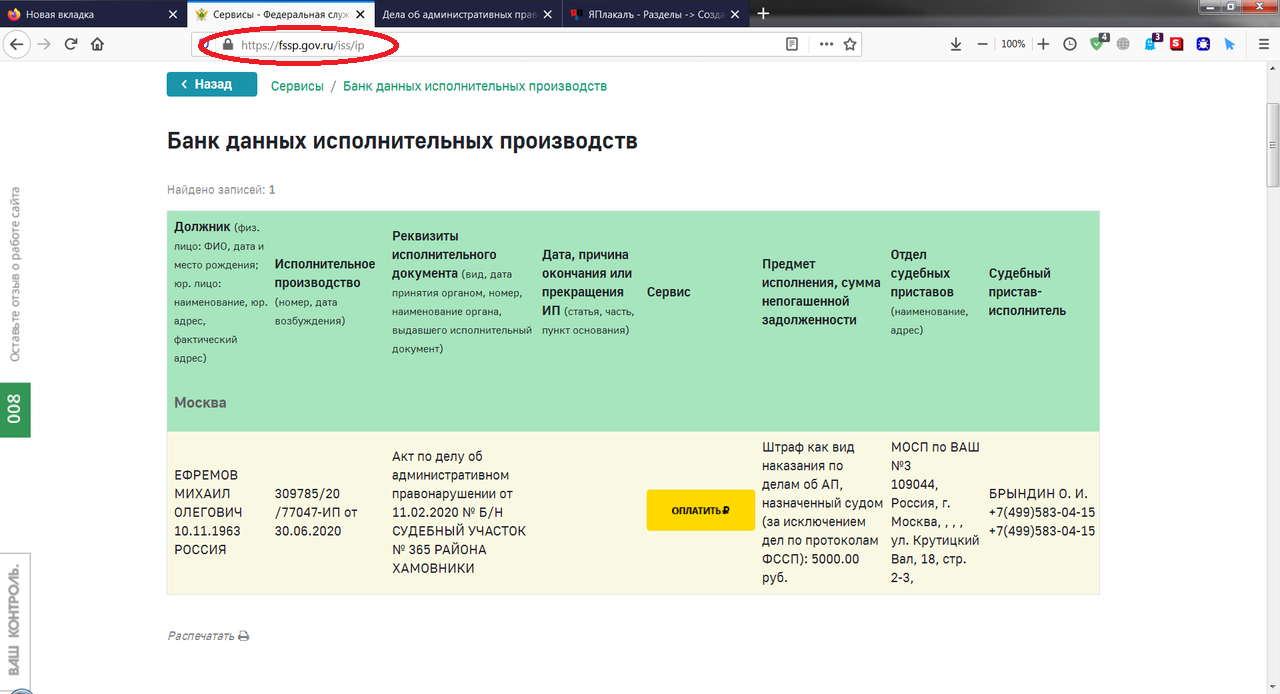Image resolution: width=1280 pixels, height=694 pixels.
Task: Click the Исполнительное производство column header
Action: coord(325,292)
